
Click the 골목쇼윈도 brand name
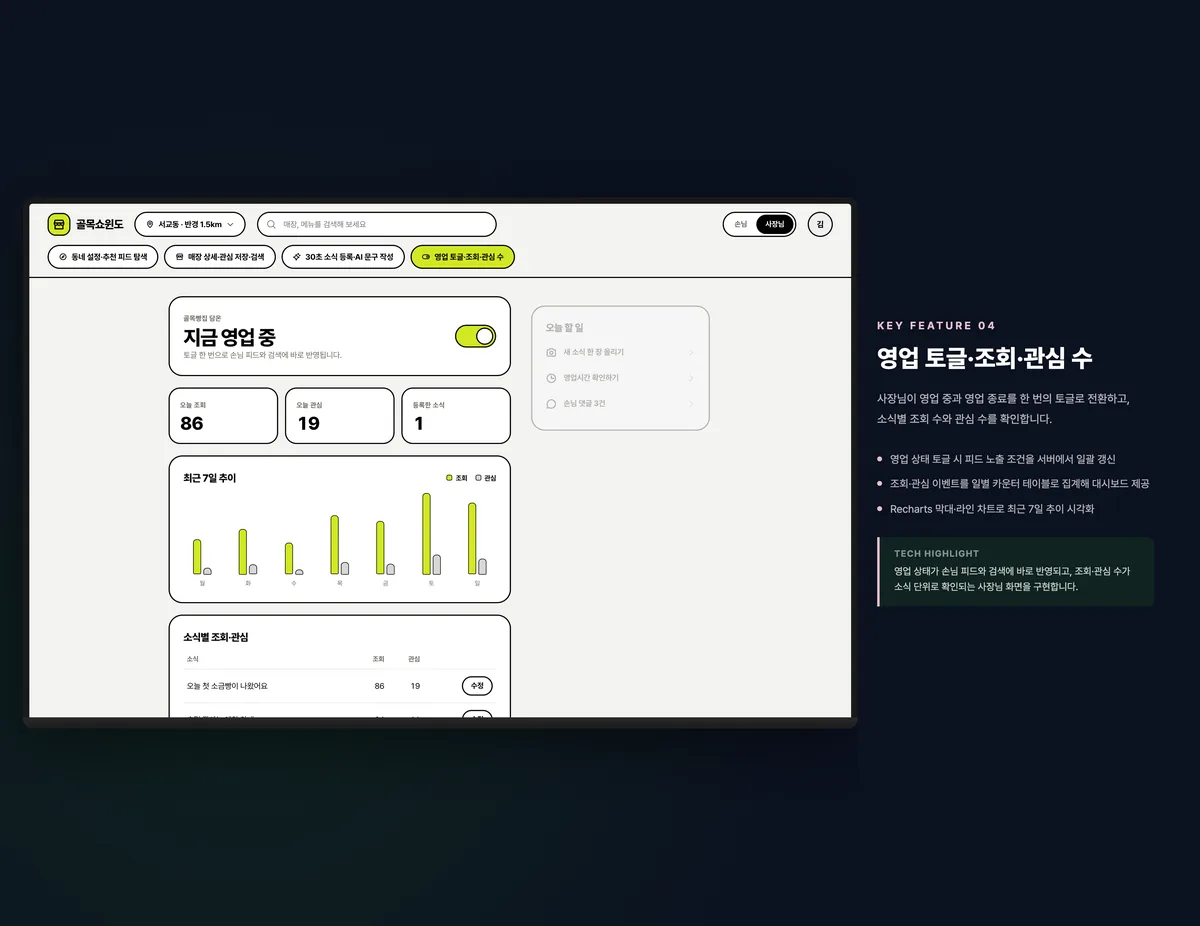click(x=100, y=224)
